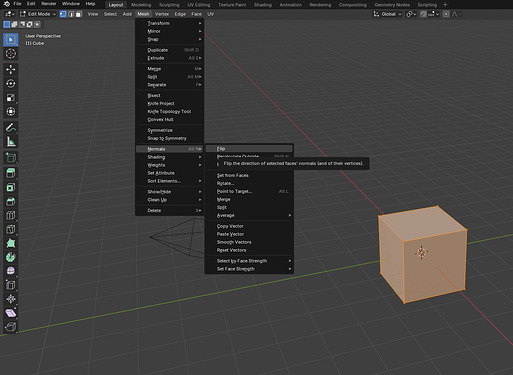The height and width of the screenshot is (375, 513).
Task: Pick the Scale tool
Action: tap(11, 98)
